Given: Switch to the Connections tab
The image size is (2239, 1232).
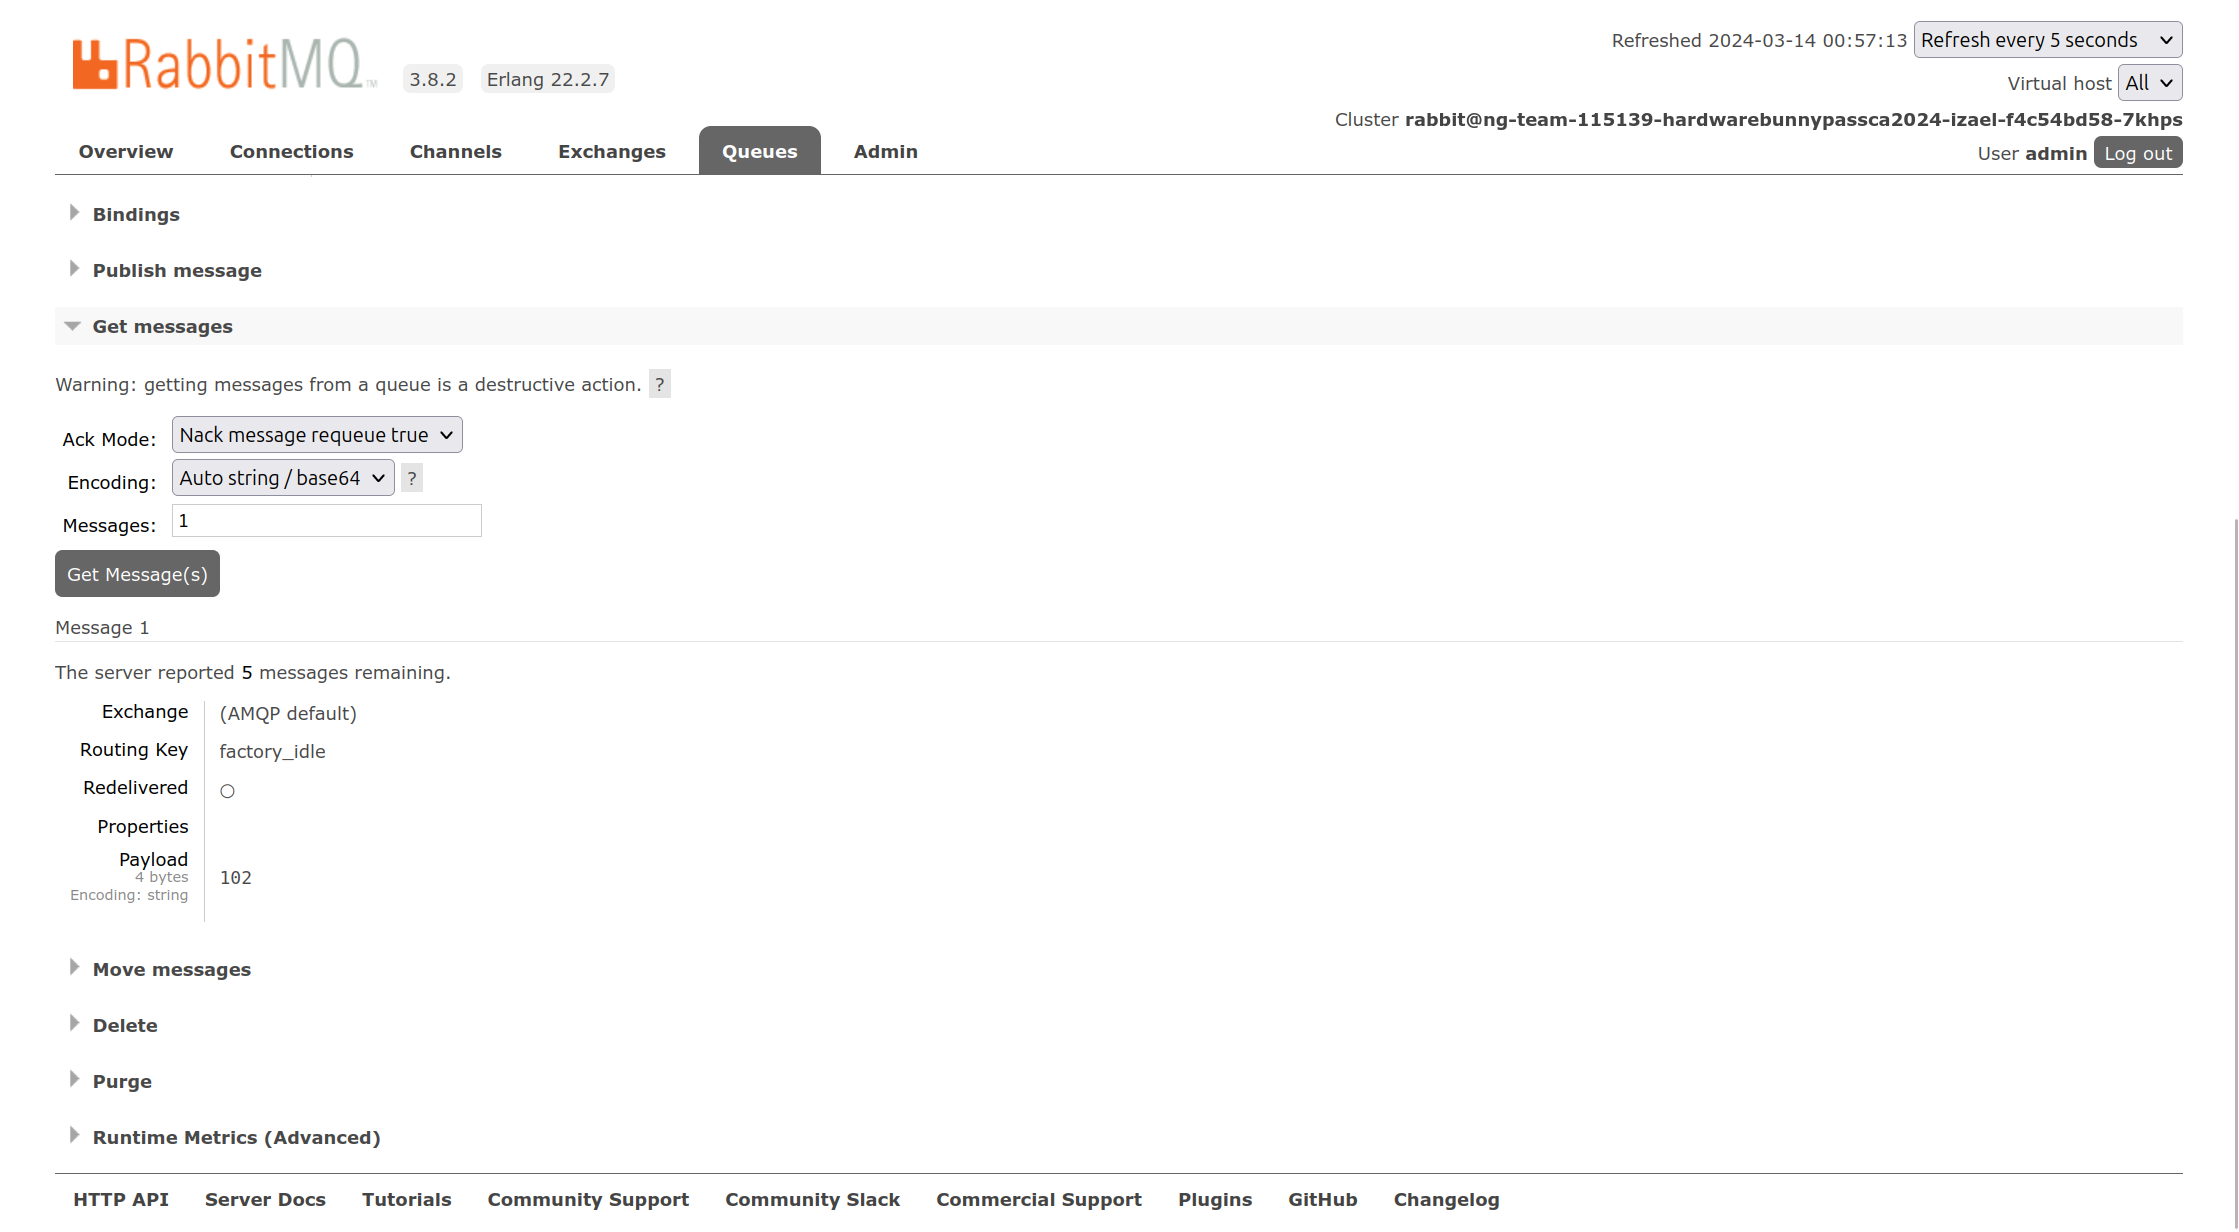Looking at the screenshot, I should click(x=292, y=151).
